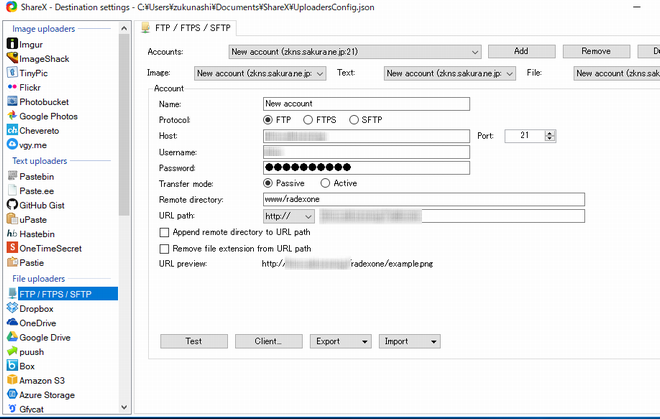Select the Photobucket uploader icon
Screen dimensions: 660x419
(12, 101)
